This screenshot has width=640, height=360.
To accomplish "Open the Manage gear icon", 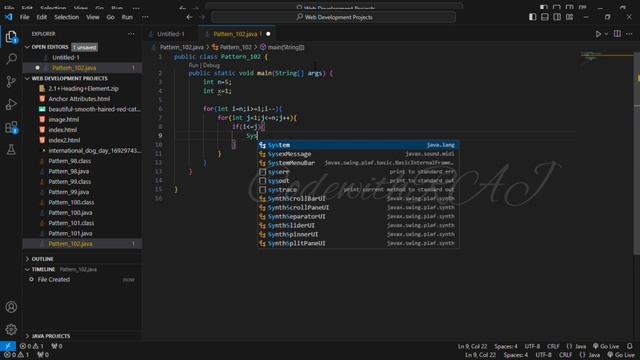I will pos(11,329).
